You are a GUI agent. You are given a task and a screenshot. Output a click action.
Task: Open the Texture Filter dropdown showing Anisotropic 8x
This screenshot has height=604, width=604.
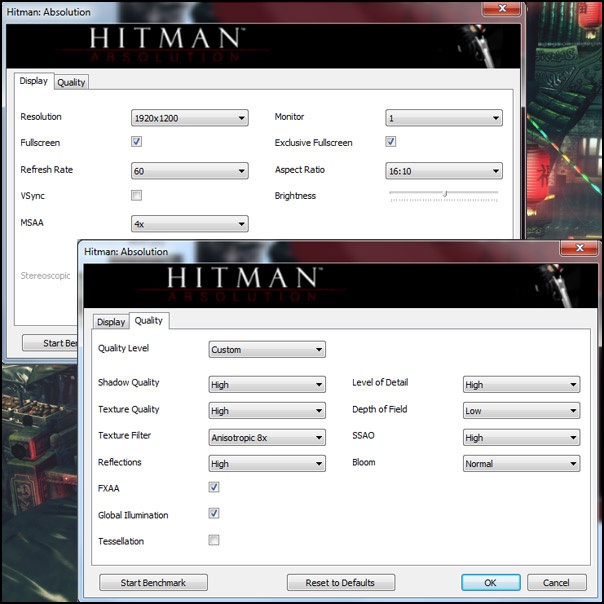267,438
